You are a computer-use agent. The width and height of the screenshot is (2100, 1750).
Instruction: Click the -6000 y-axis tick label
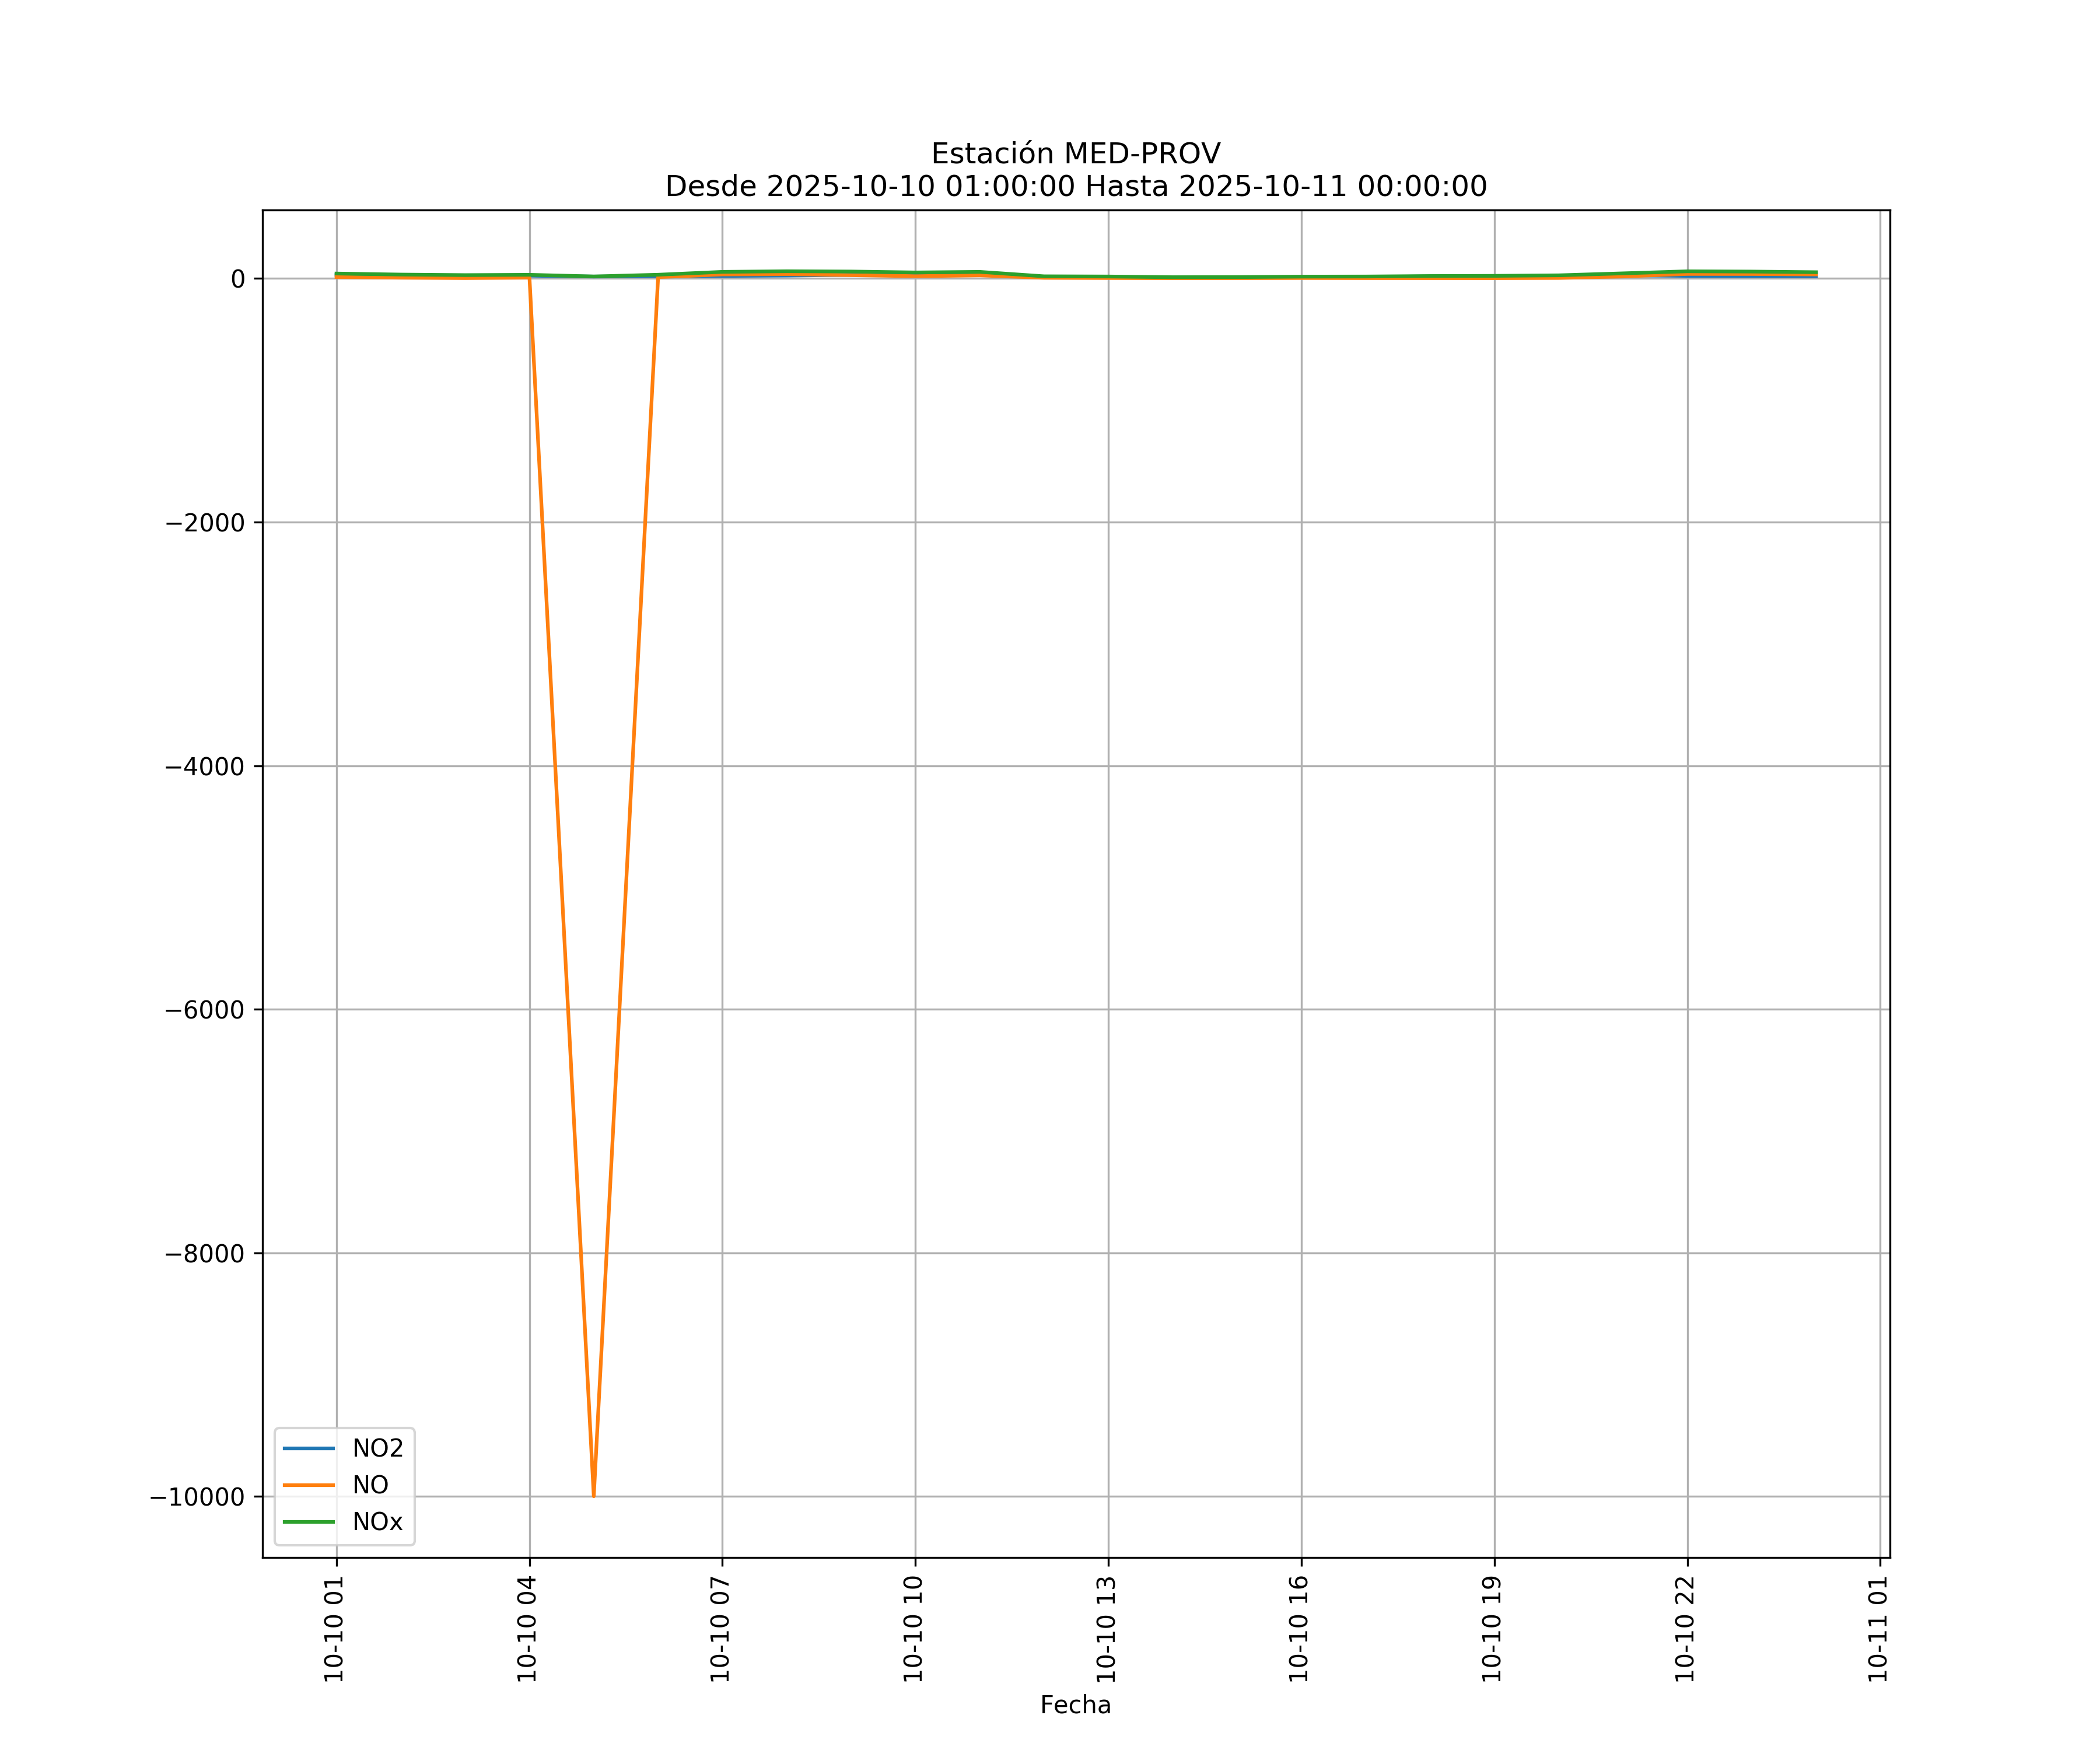coord(204,1010)
